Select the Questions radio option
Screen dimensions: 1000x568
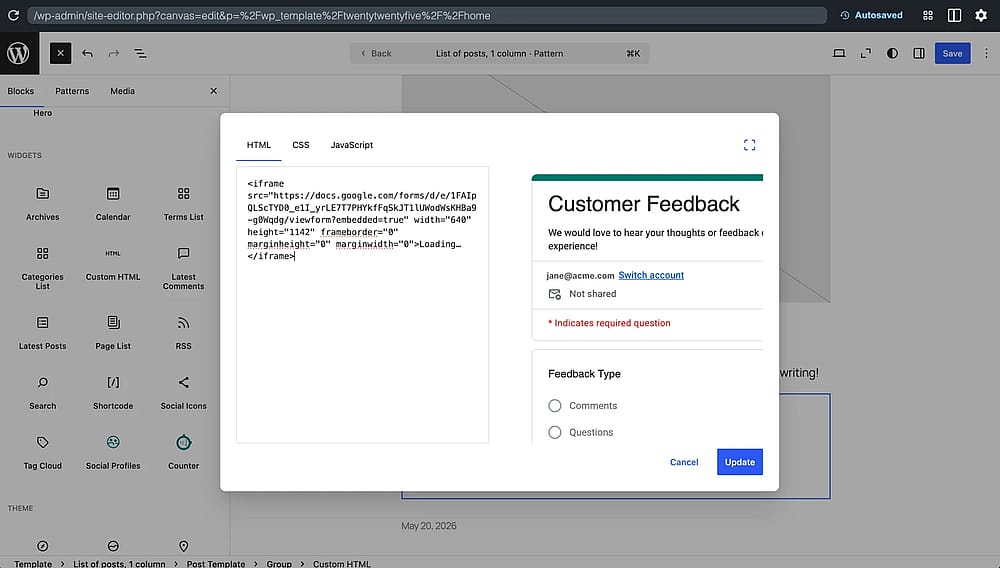[555, 432]
